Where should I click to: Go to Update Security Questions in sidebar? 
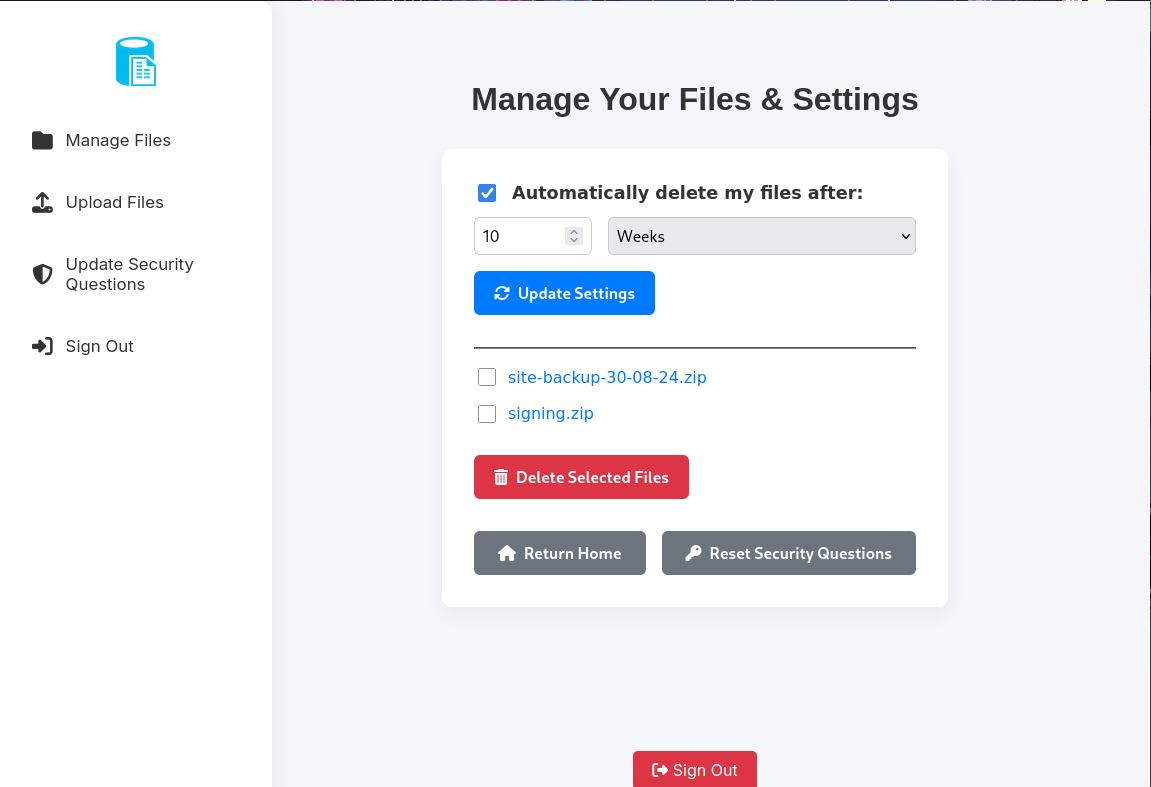coord(129,274)
